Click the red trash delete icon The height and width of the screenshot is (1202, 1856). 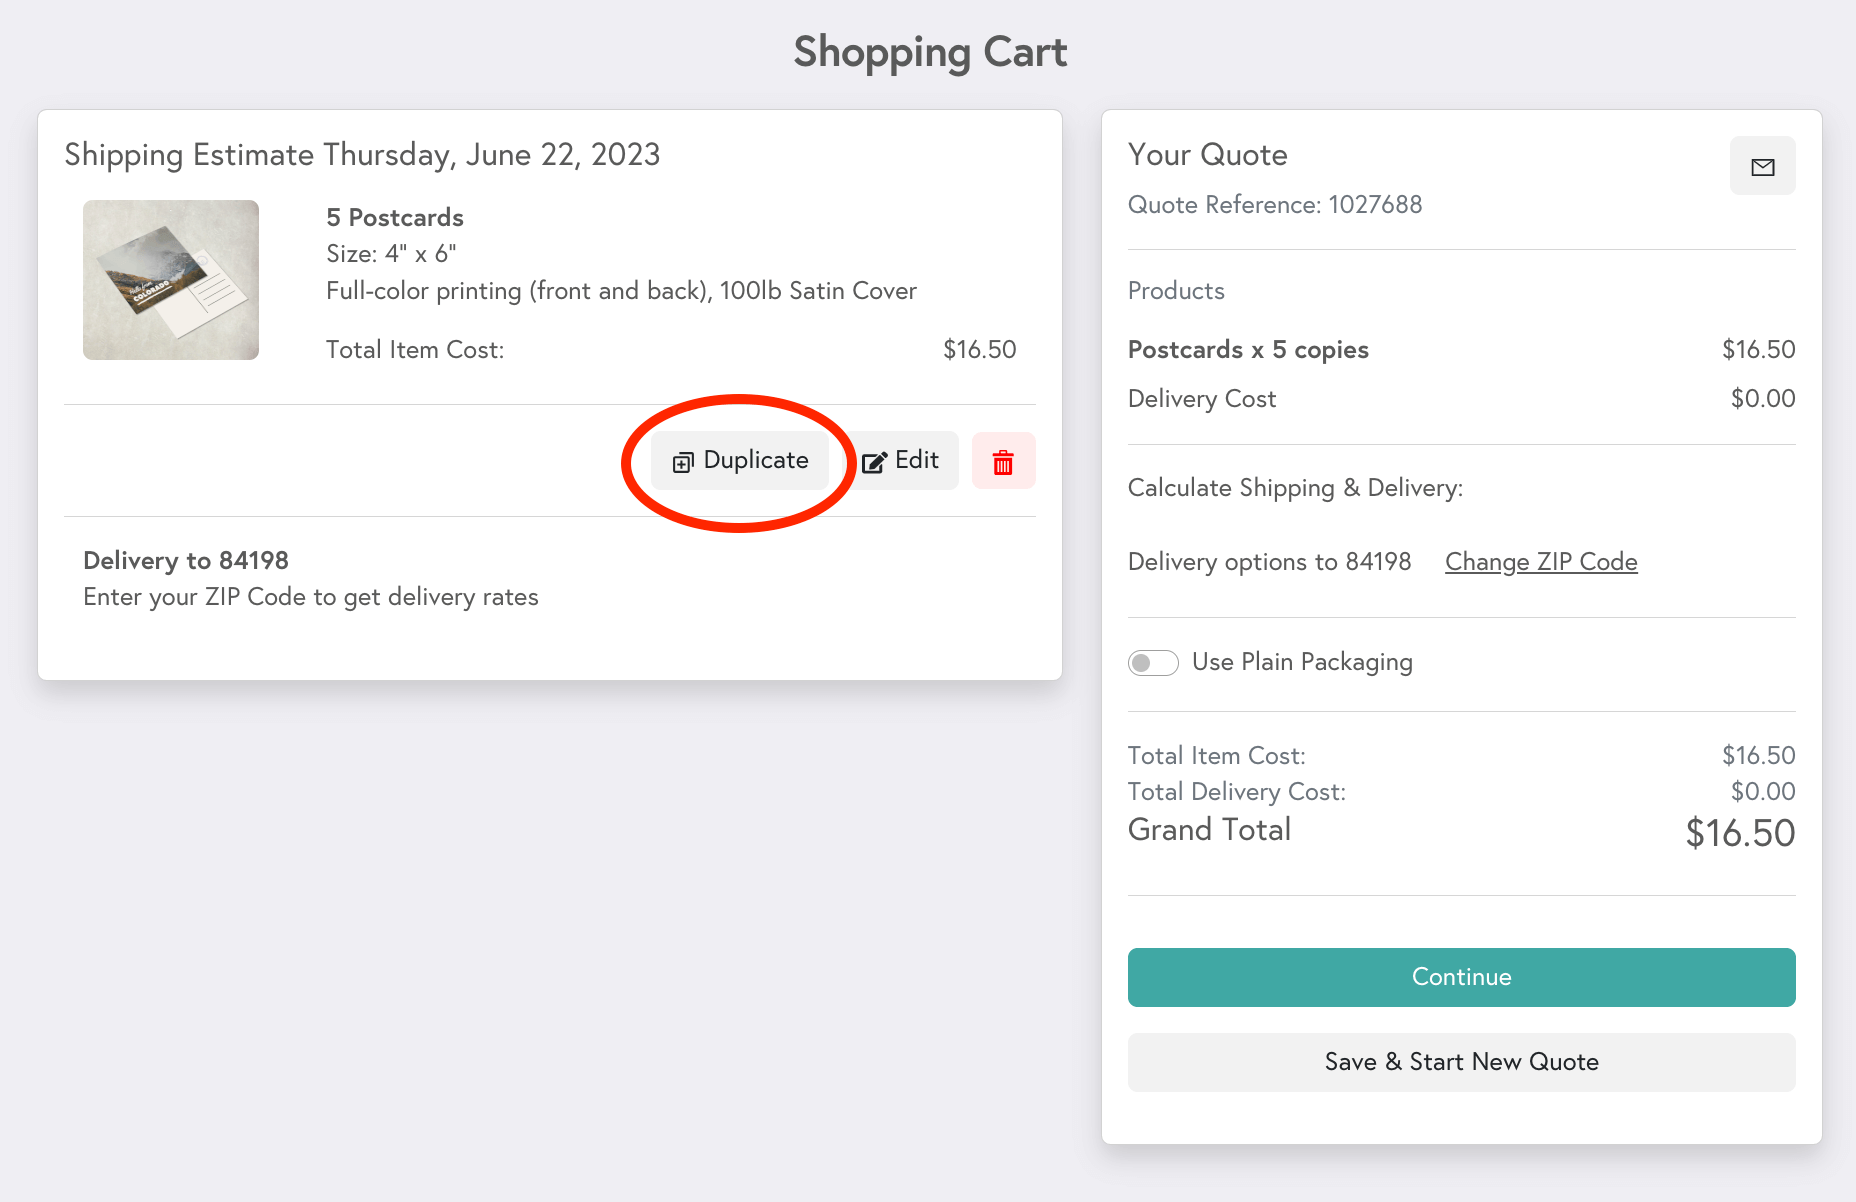pos(1003,461)
